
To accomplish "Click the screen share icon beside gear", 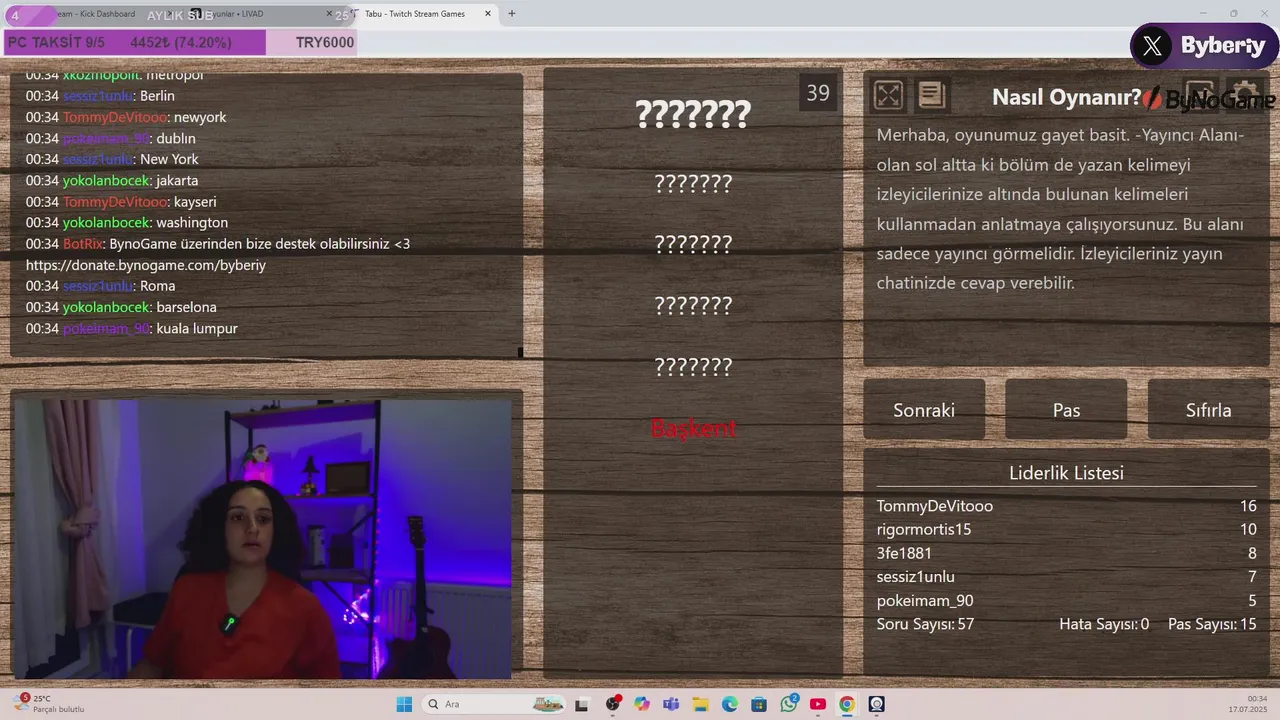I will (1199, 95).
